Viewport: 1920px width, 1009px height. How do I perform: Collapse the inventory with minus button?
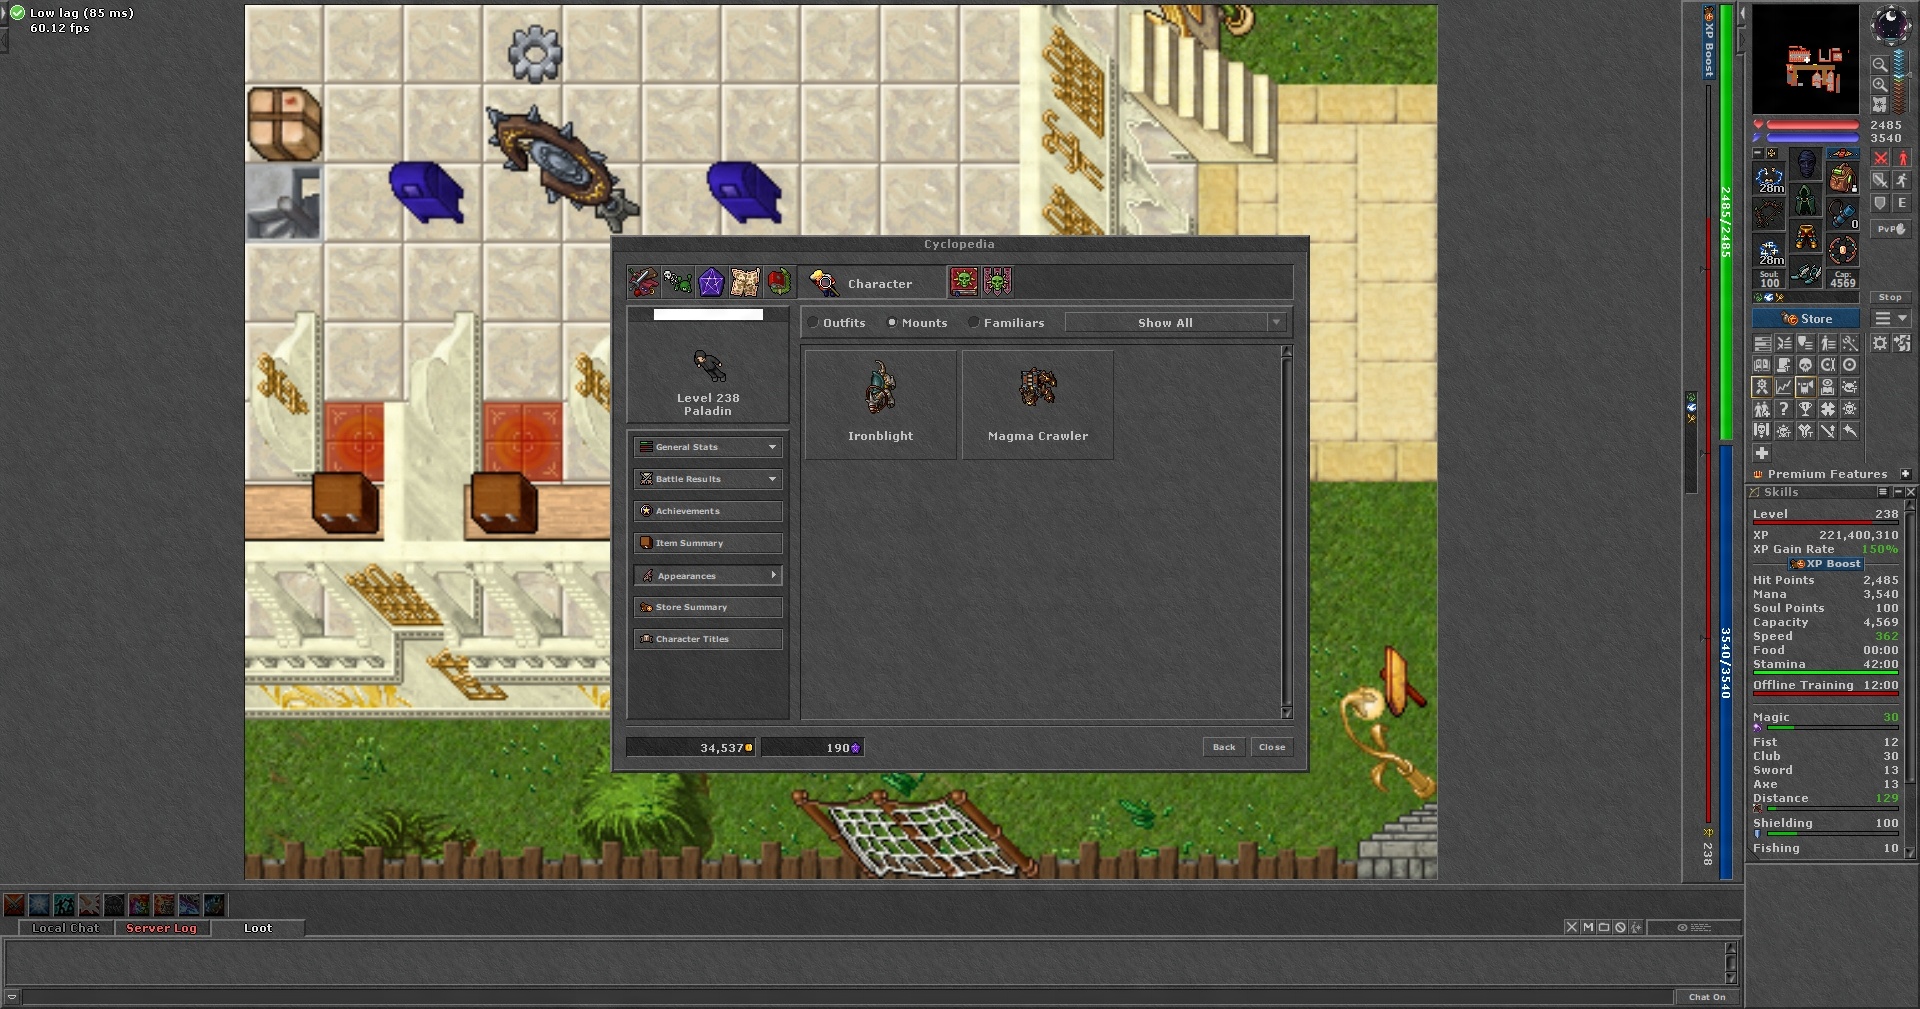pyautogui.click(x=1758, y=153)
